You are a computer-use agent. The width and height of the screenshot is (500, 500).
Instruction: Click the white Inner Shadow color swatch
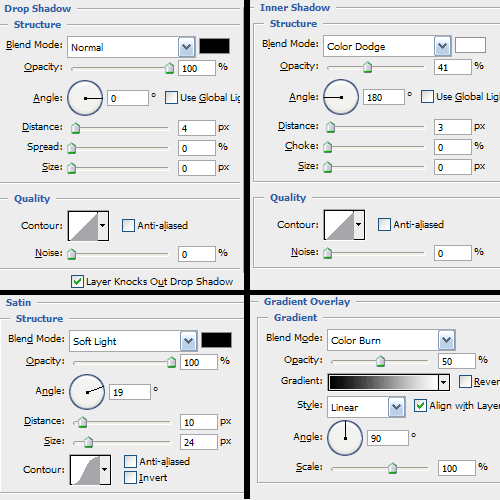[470, 45]
